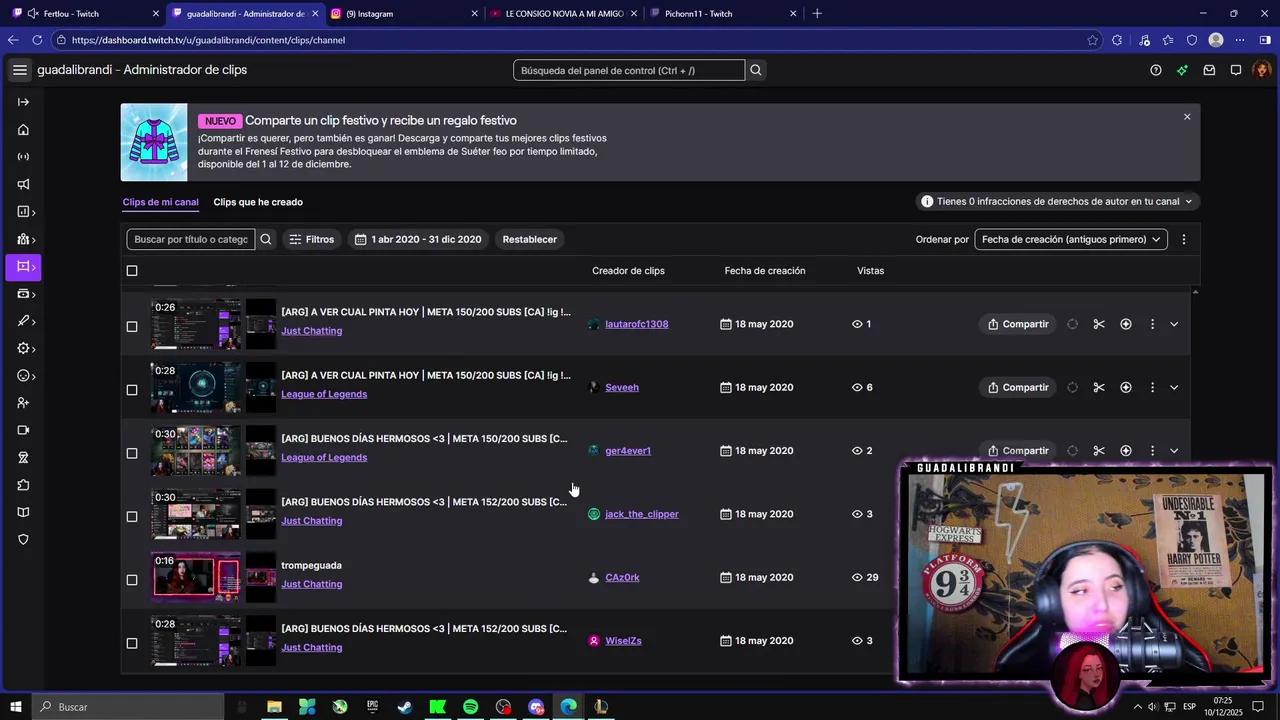
Task: Expand details chevron for lautarofc1308's clip
Action: (x=1174, y=324)
